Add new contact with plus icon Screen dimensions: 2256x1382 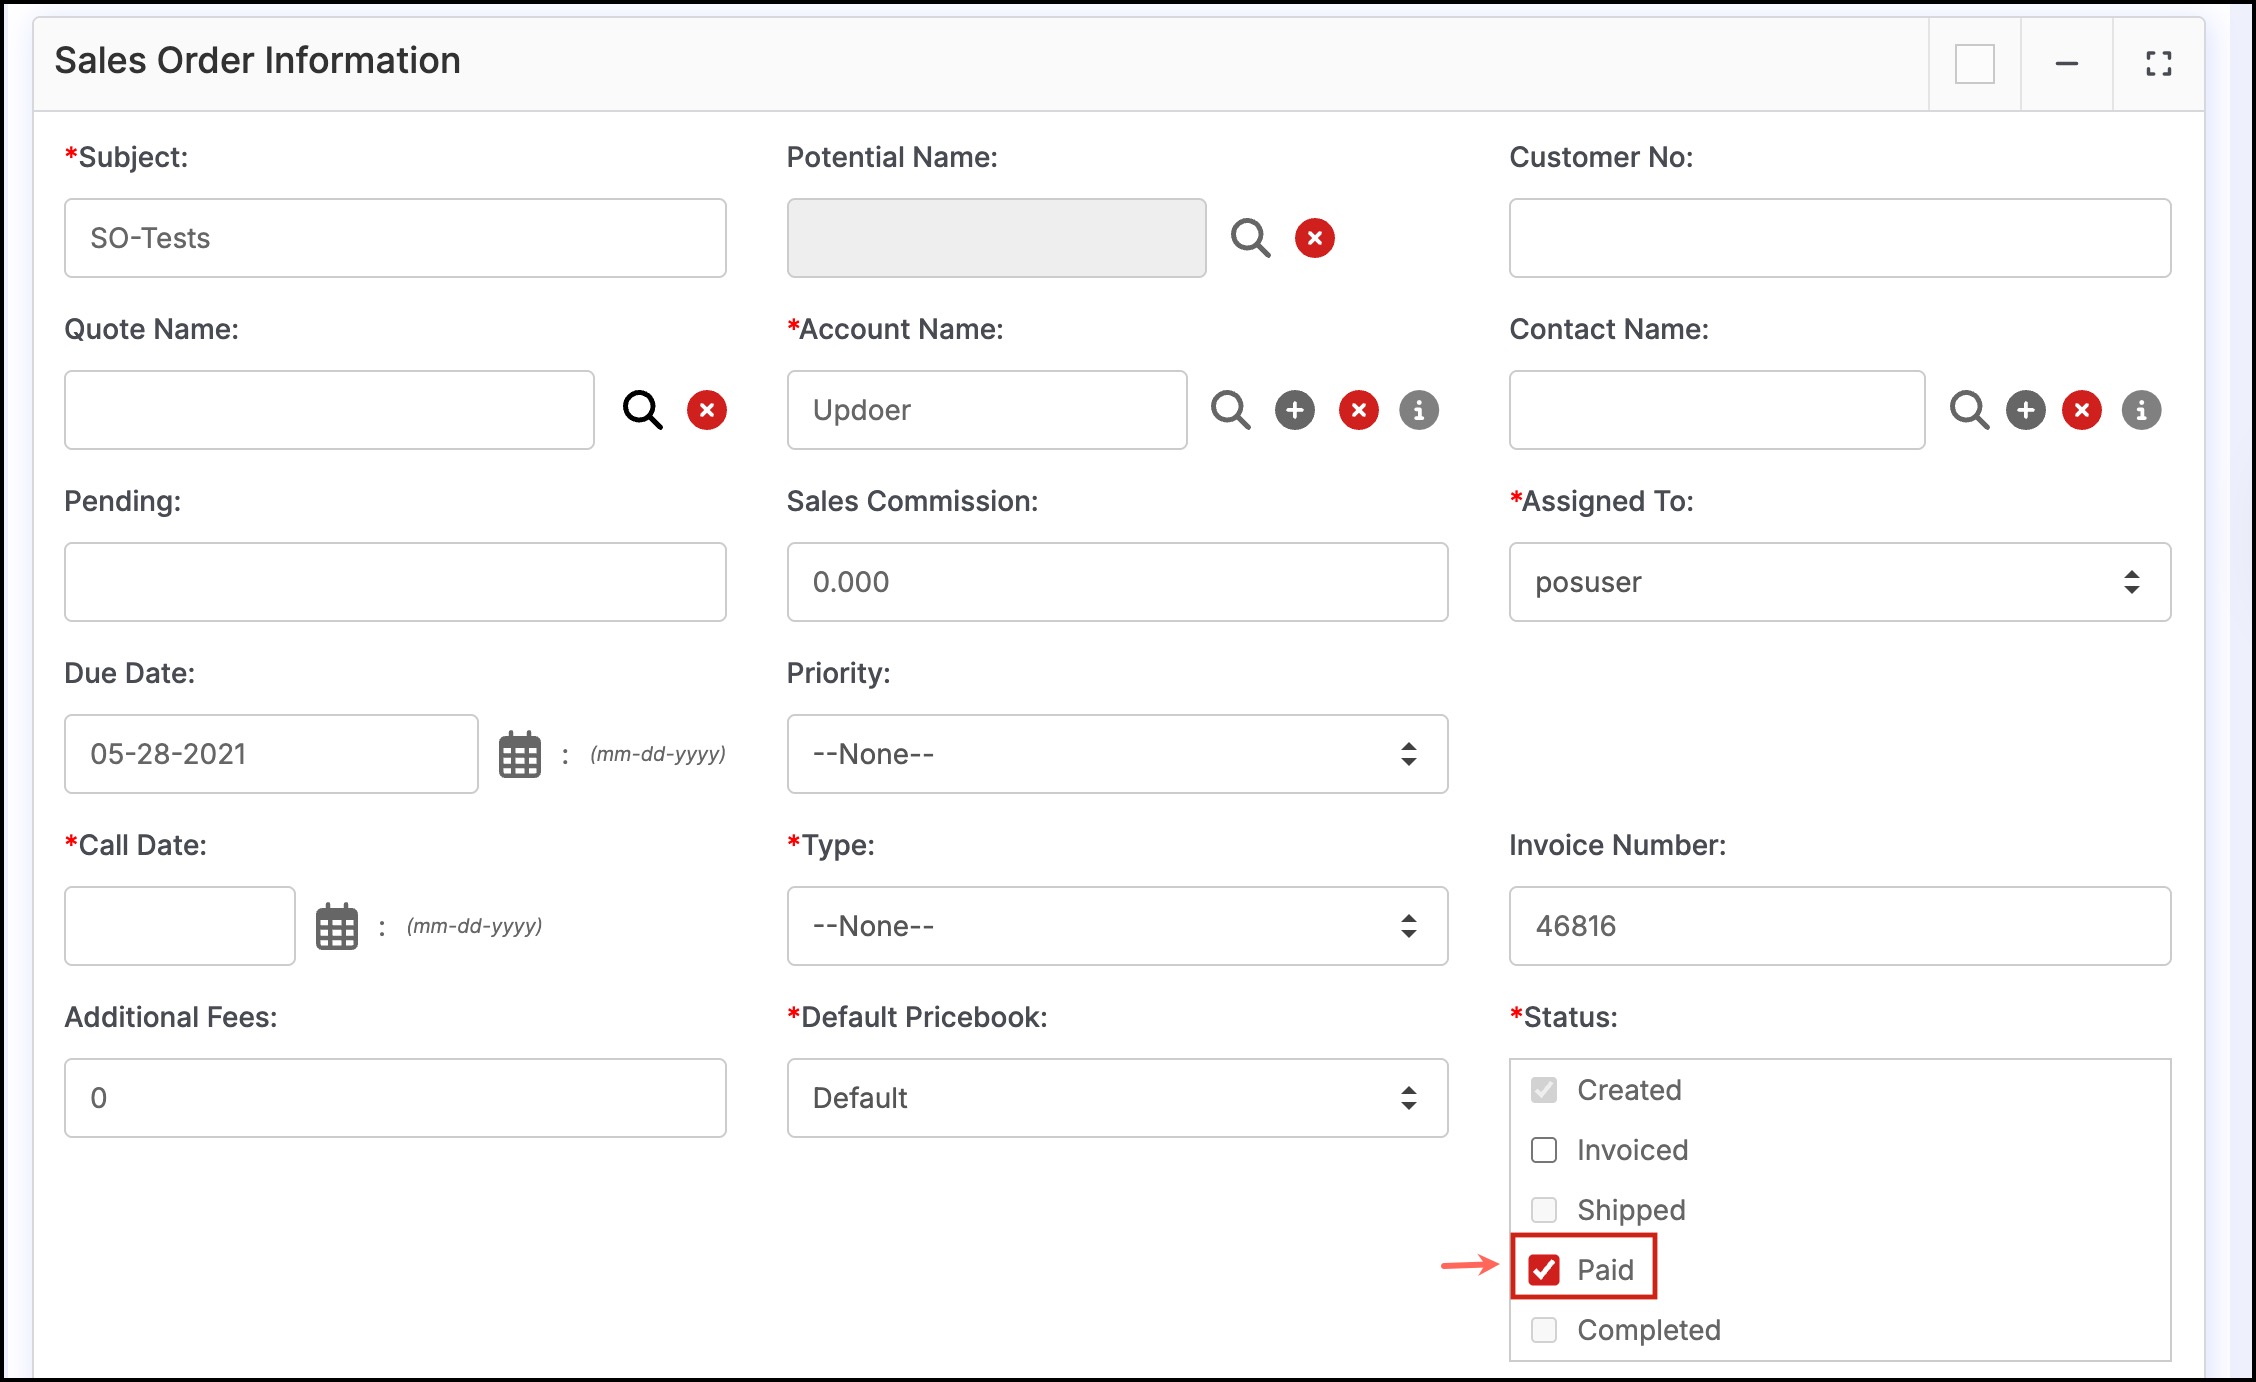tap(2025, 410)
